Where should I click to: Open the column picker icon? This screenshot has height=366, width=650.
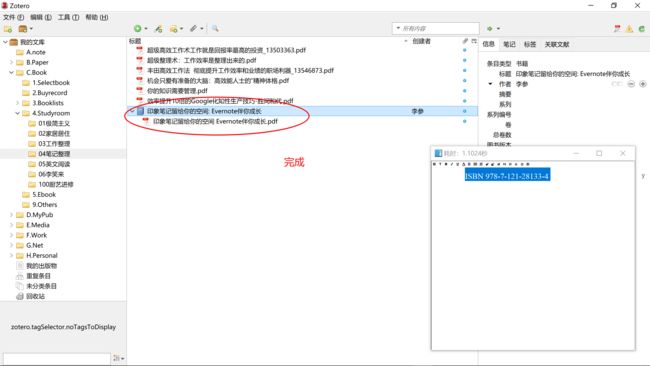coord(474,41)
